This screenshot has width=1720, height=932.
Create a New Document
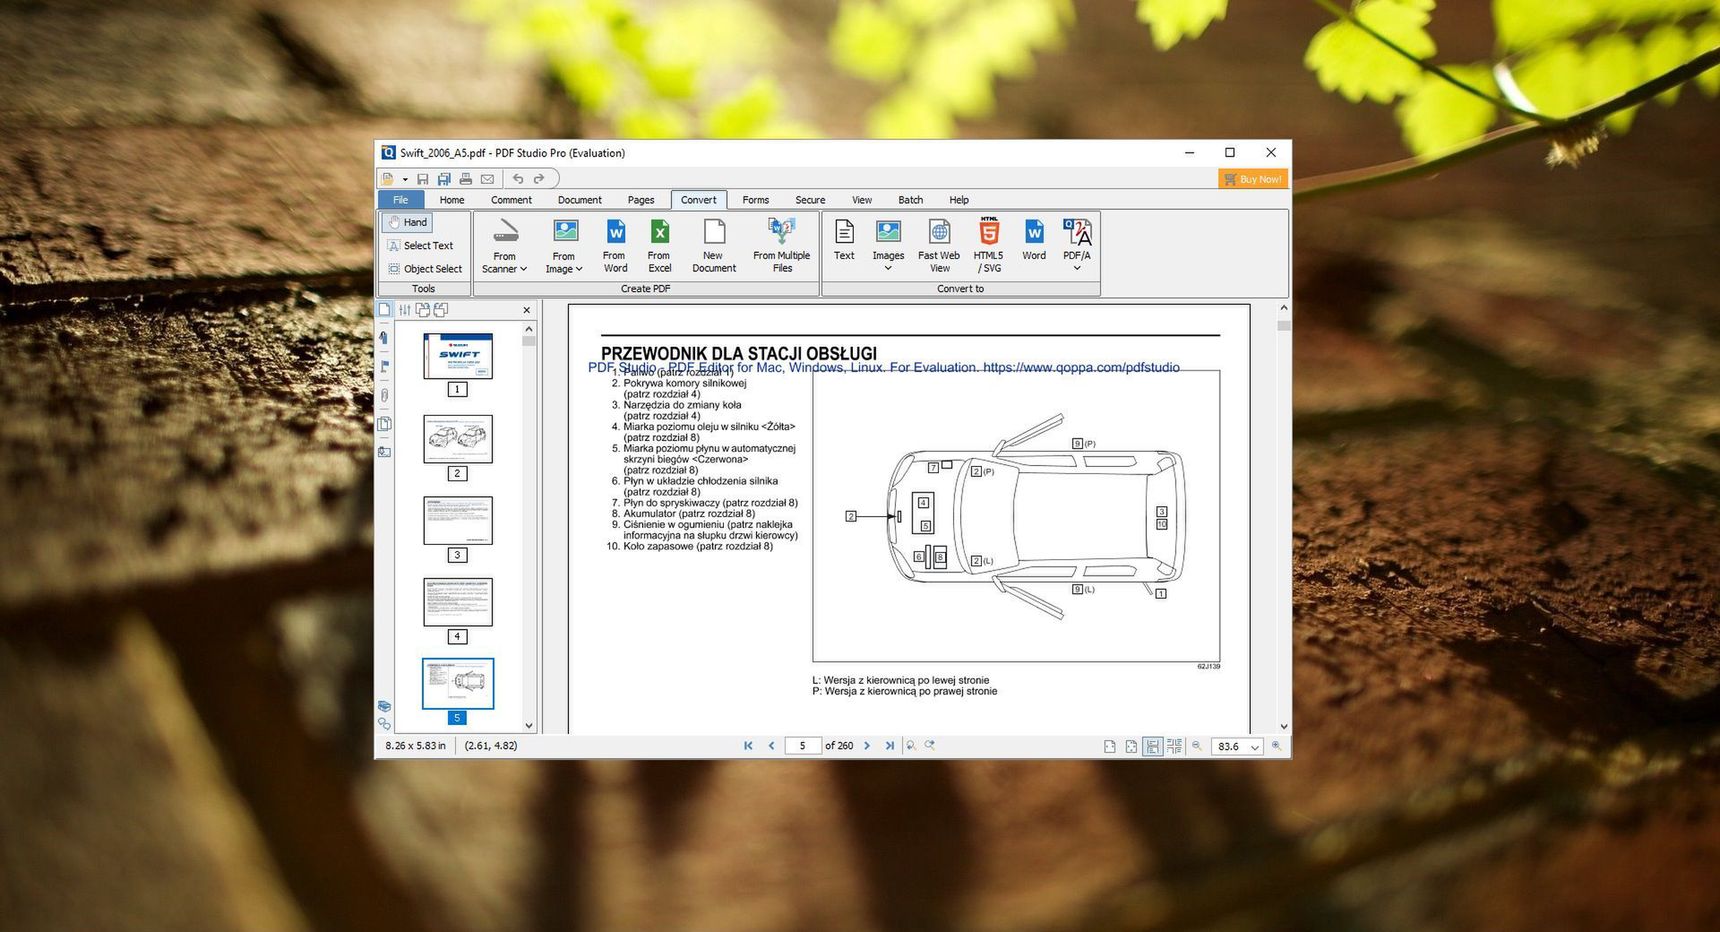tap(714, 246)
